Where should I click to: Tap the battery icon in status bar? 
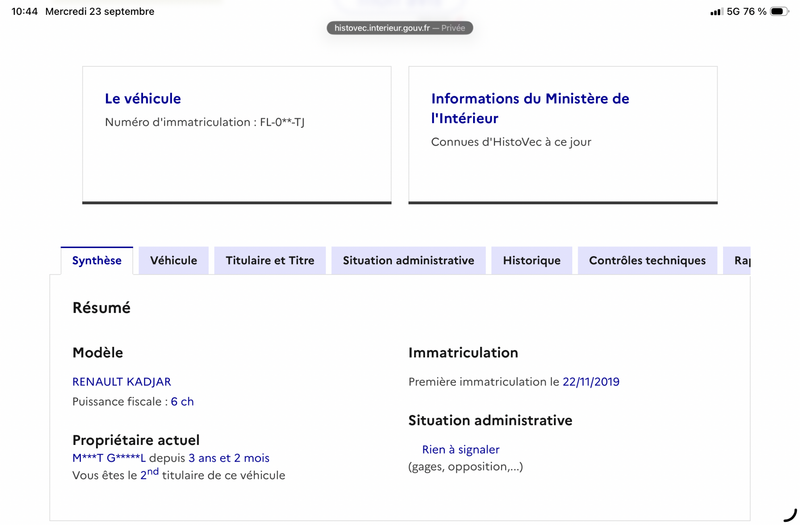pyautogui.click(x=779, y=11)
